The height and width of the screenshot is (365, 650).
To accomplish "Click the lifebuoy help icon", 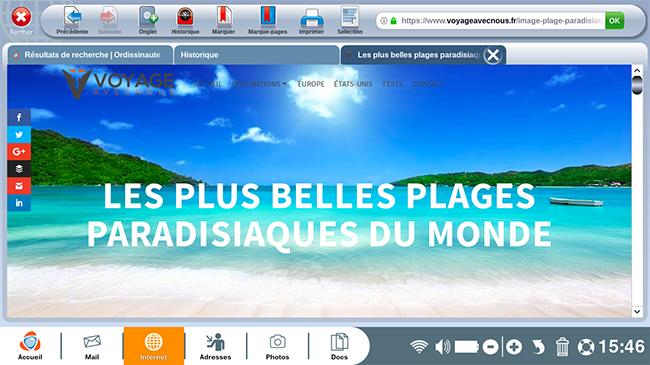I will (586, 347).
